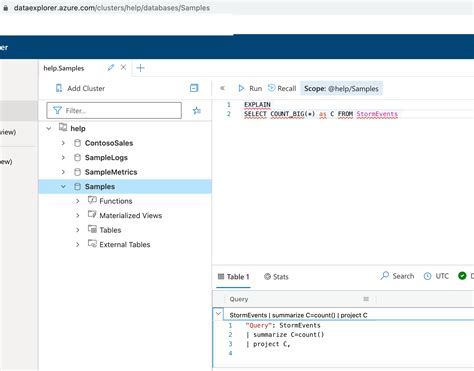Select ContosoSales in the tree
Screen dimensions: 474x371
pos(109,143)
